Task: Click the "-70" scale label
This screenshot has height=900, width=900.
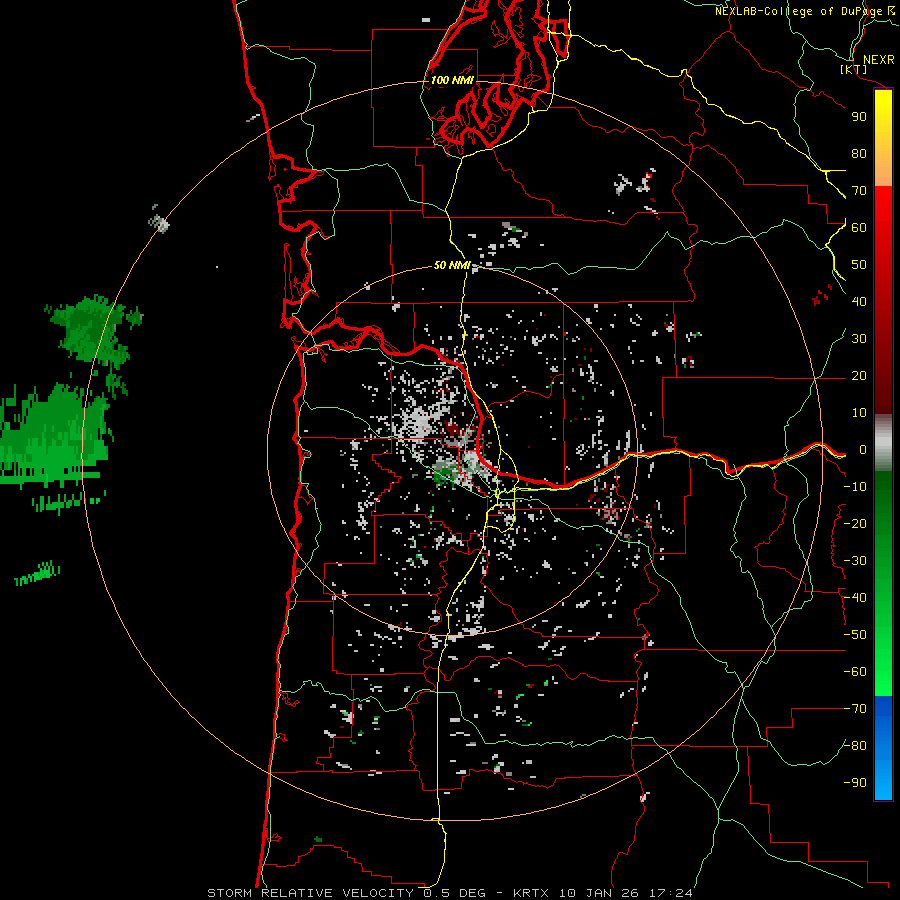Action: coord(856,709)
